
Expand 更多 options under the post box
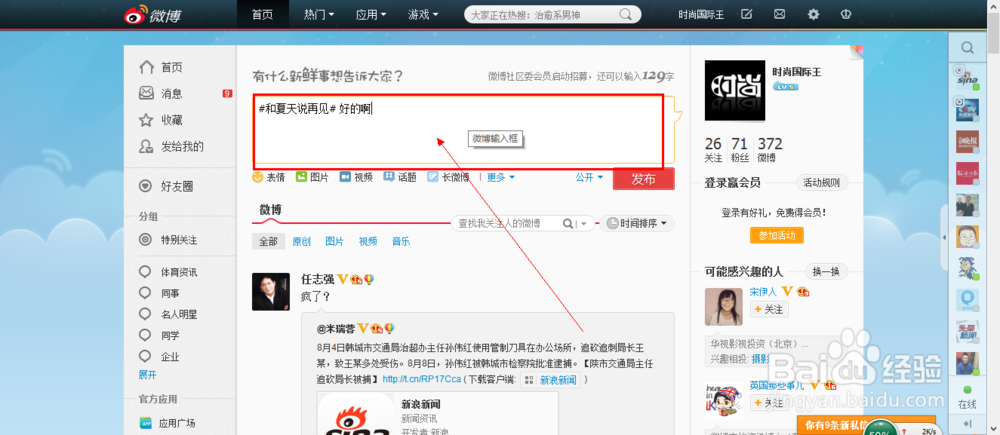(x=501, y=177)
